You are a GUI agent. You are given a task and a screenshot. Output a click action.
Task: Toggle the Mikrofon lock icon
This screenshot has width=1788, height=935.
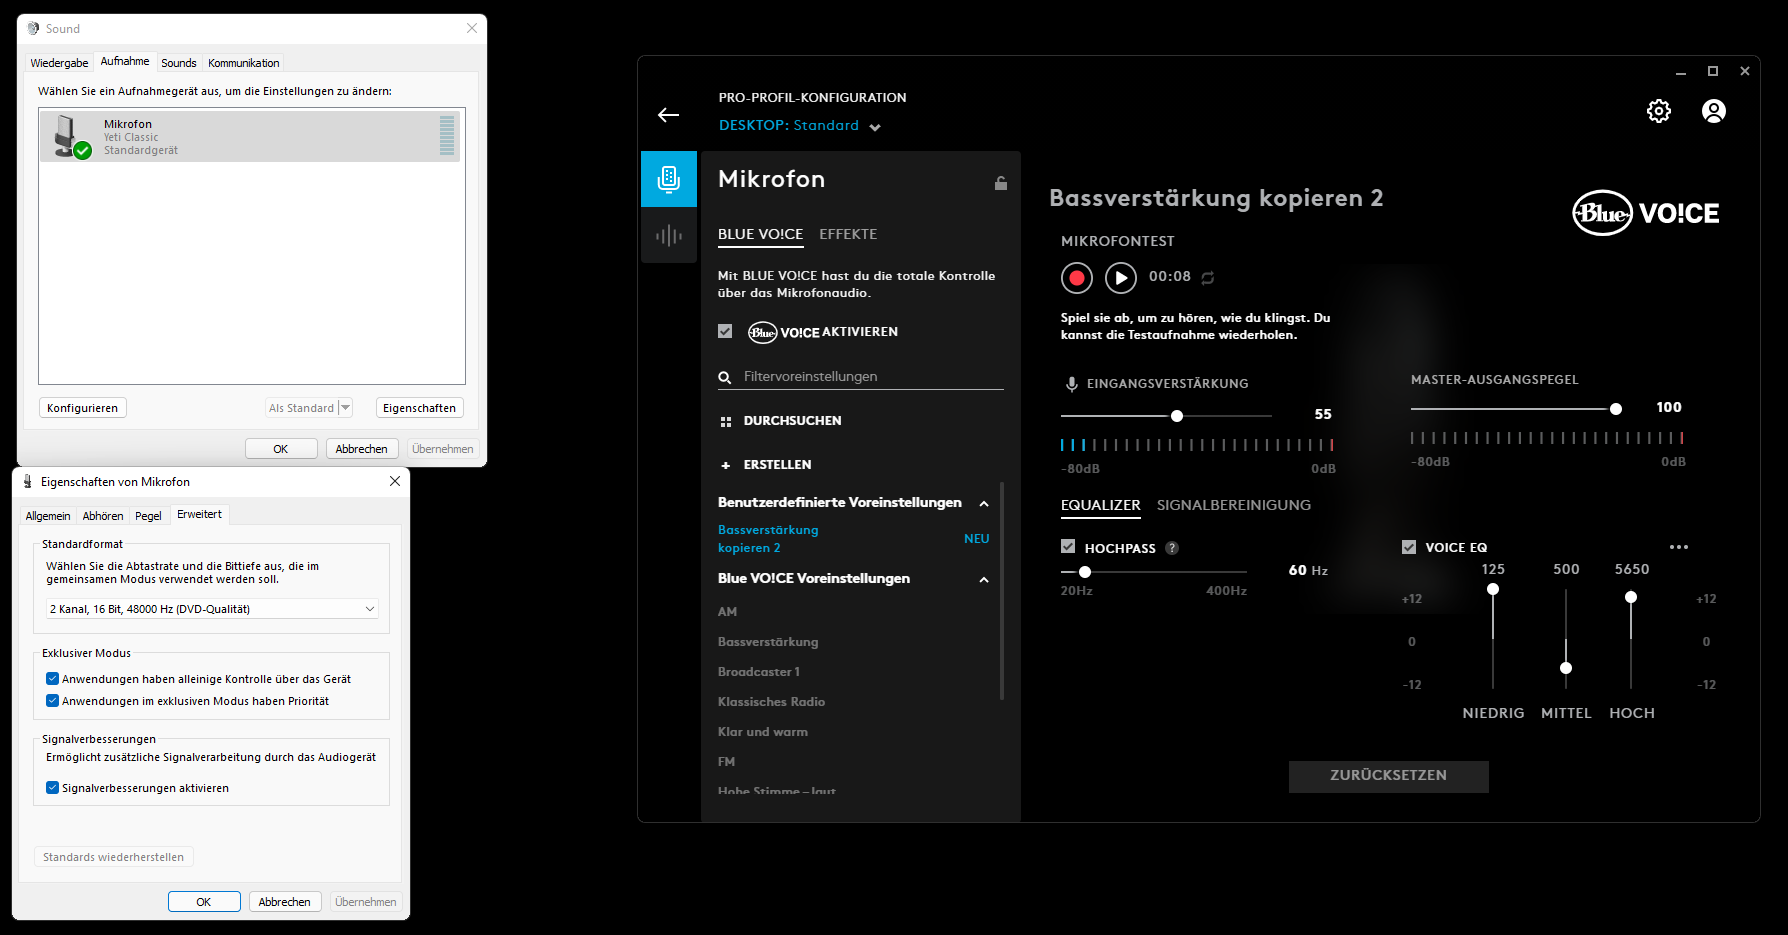1000,183
